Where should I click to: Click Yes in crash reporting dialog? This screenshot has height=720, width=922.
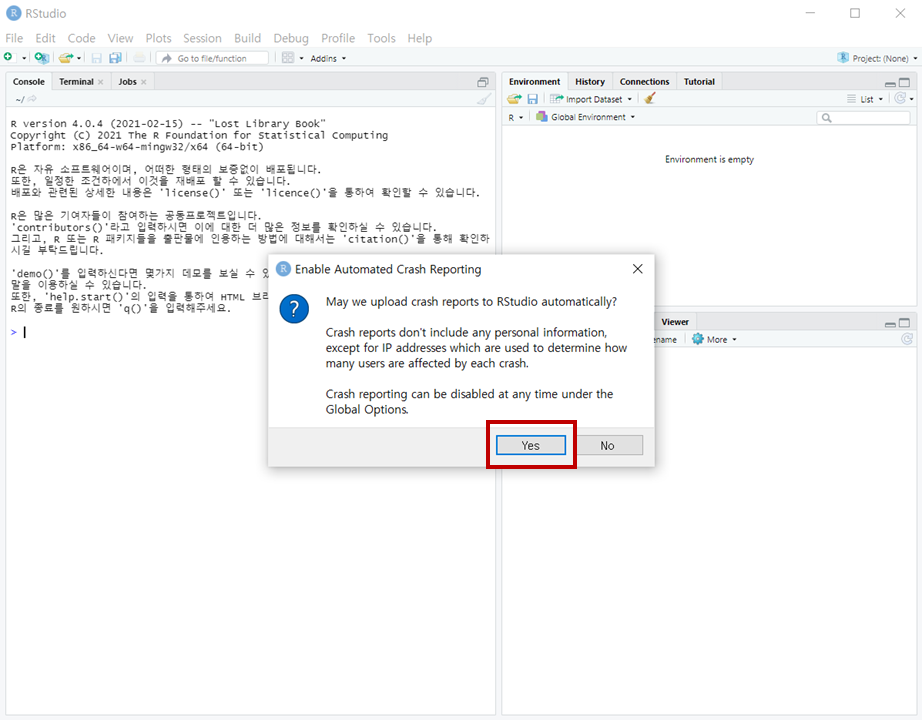point(530,445)
